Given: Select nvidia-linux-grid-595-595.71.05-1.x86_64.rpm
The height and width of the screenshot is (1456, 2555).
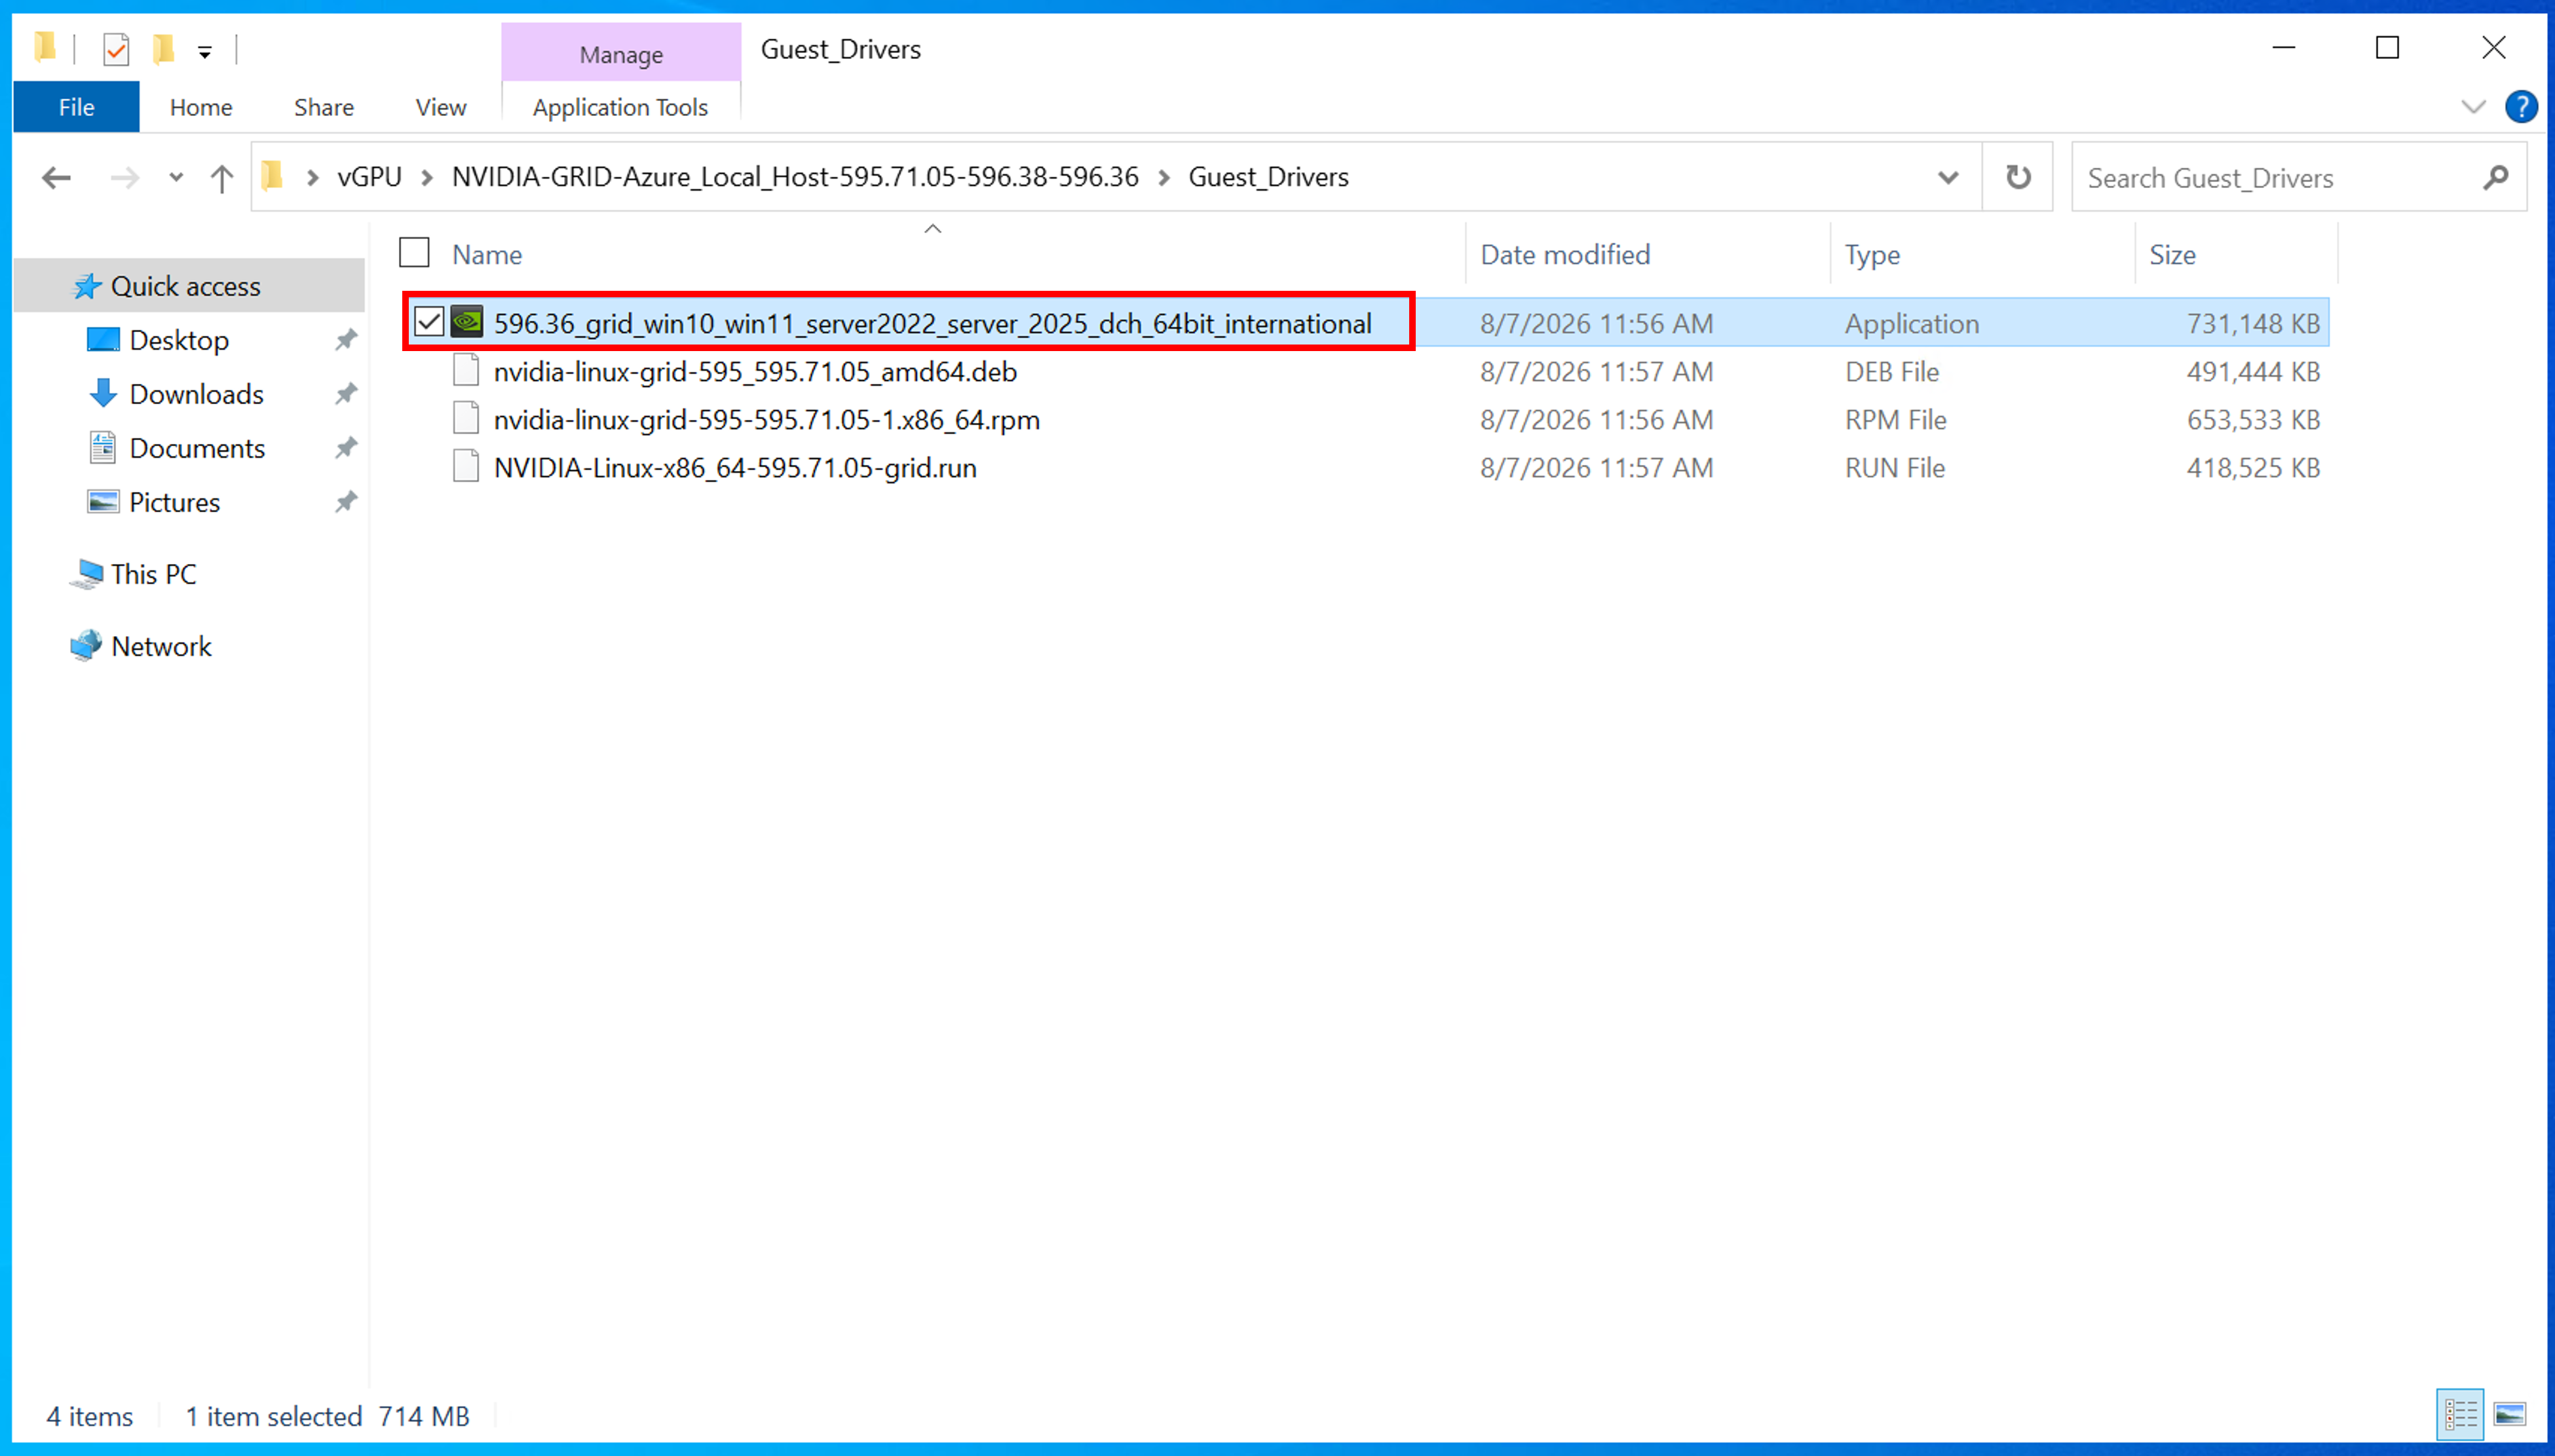Looking at the screenshot, I should click(766, 420).
